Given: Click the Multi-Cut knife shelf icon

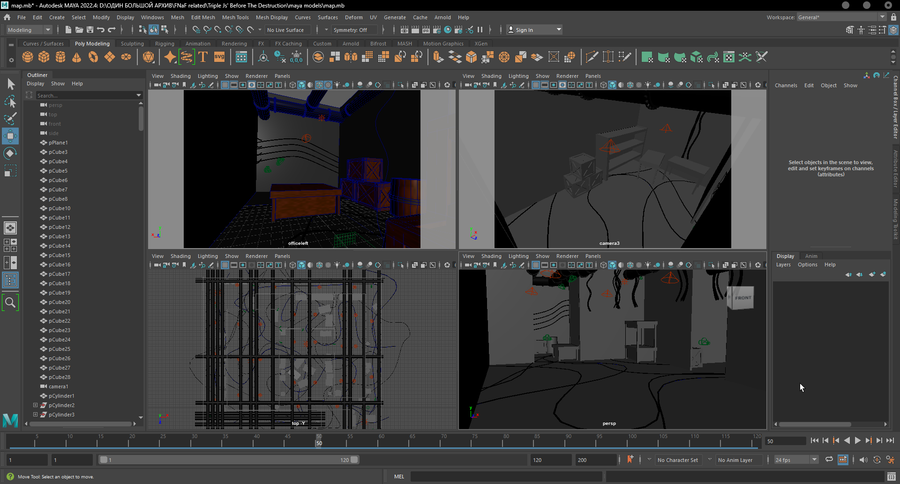Looking at the screenshot, I should (x=591, y=57).
